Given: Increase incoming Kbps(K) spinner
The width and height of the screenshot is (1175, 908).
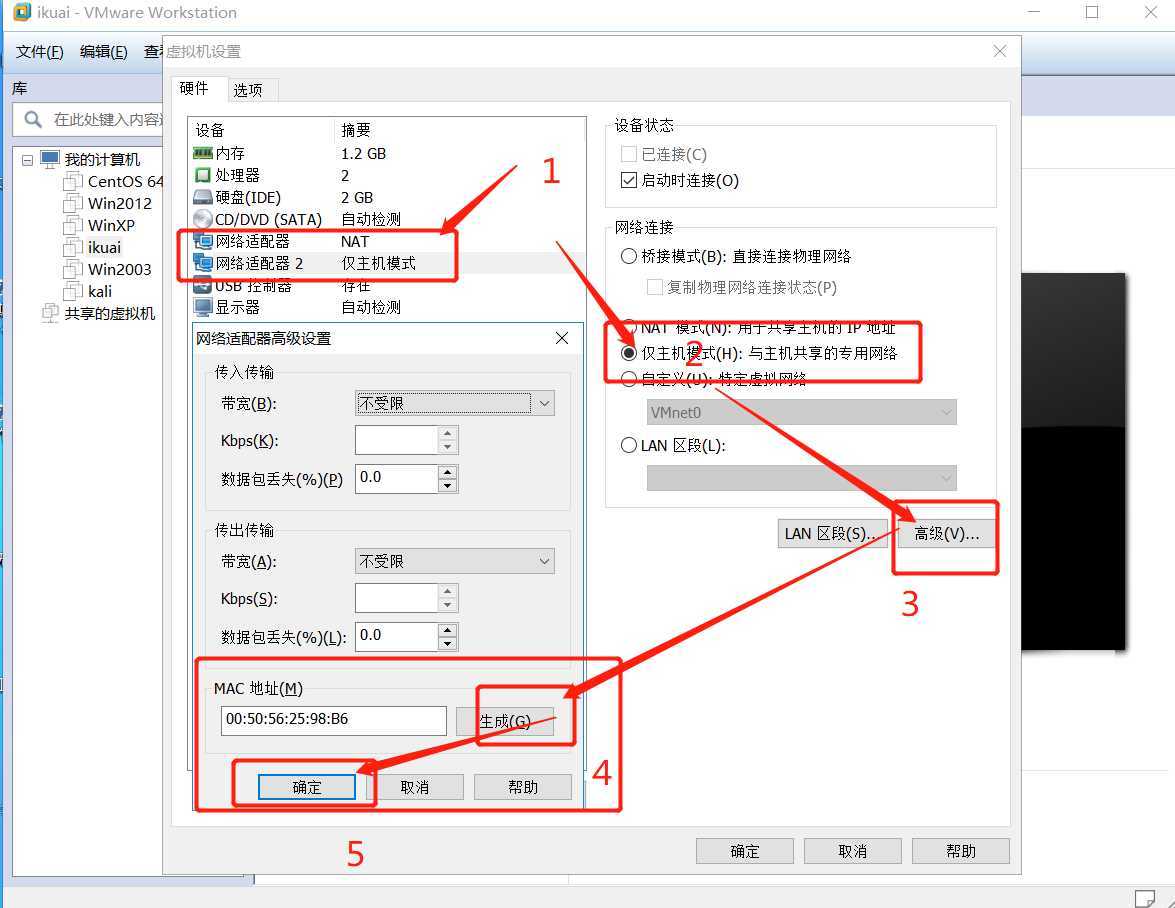Looking at the screenshot, I should click(447, 434).
